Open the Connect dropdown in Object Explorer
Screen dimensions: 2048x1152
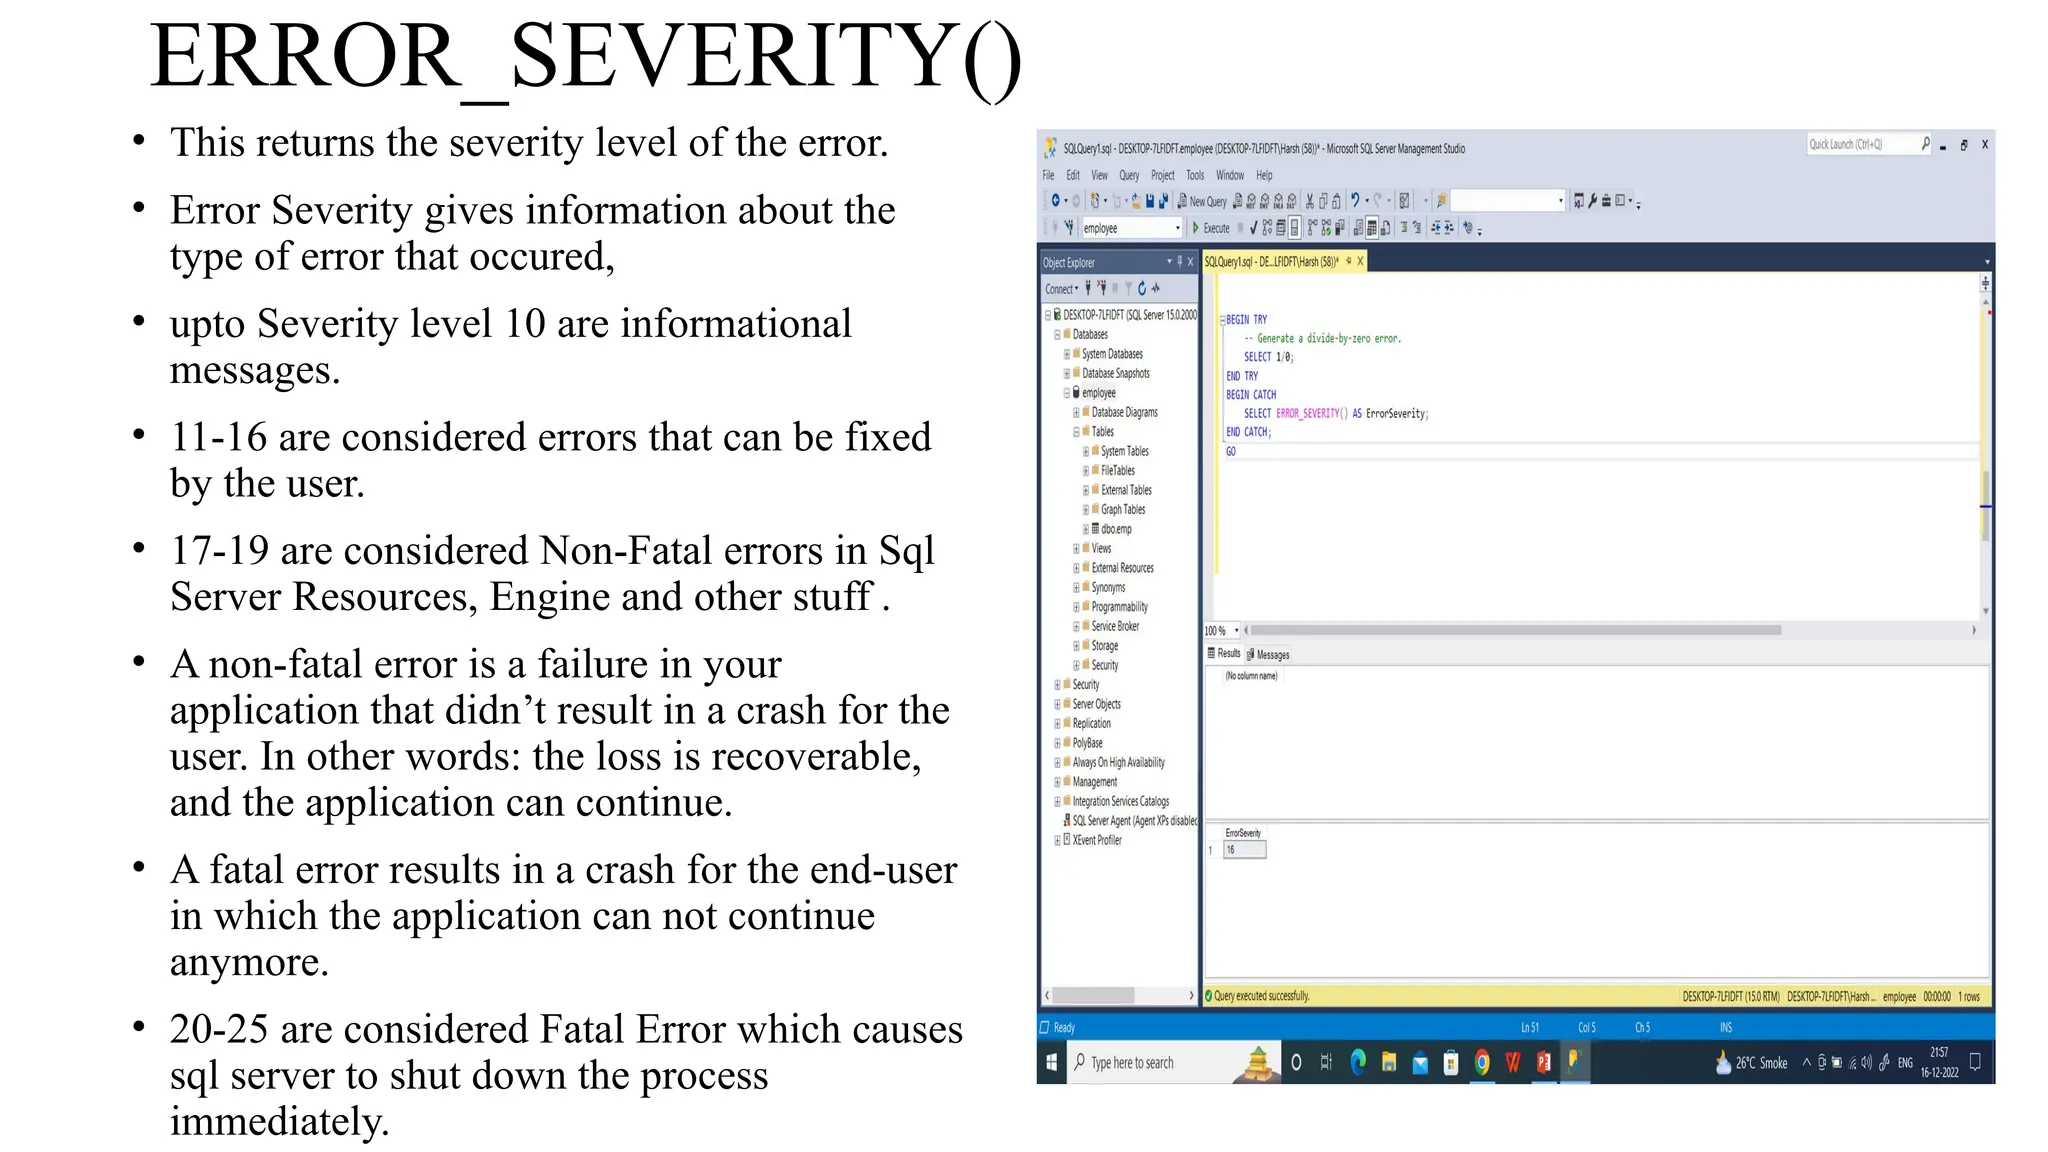click(1061, 289)
